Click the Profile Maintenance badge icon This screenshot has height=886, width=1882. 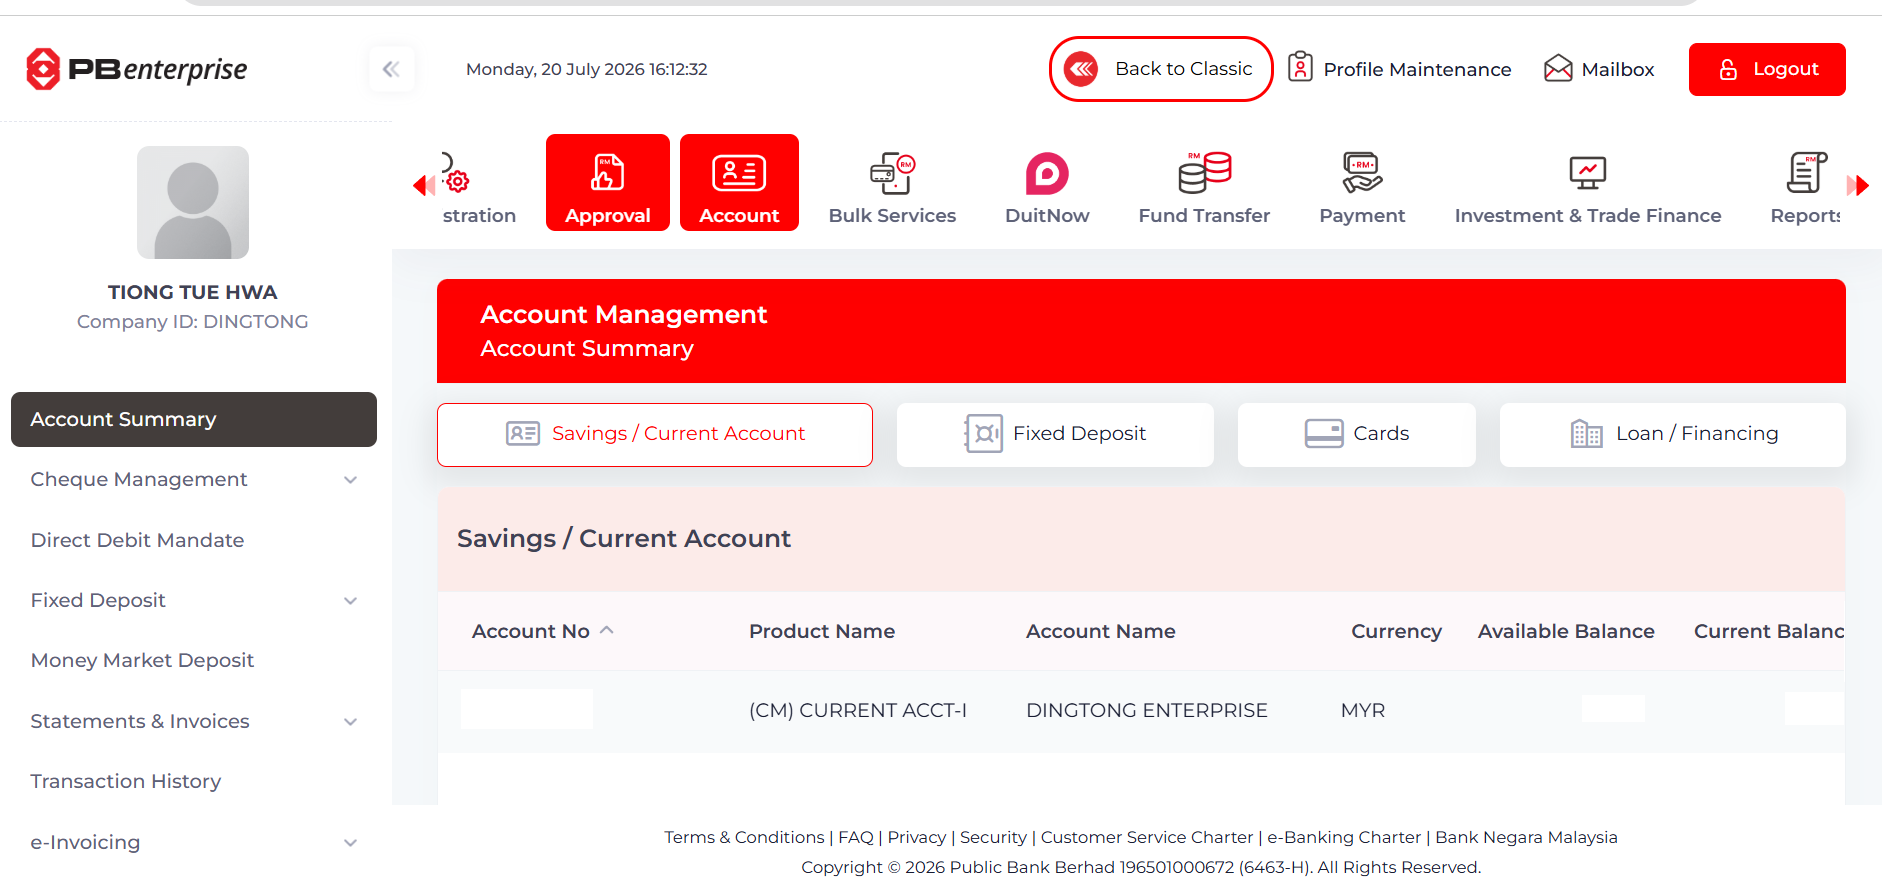click(1300, 67)
